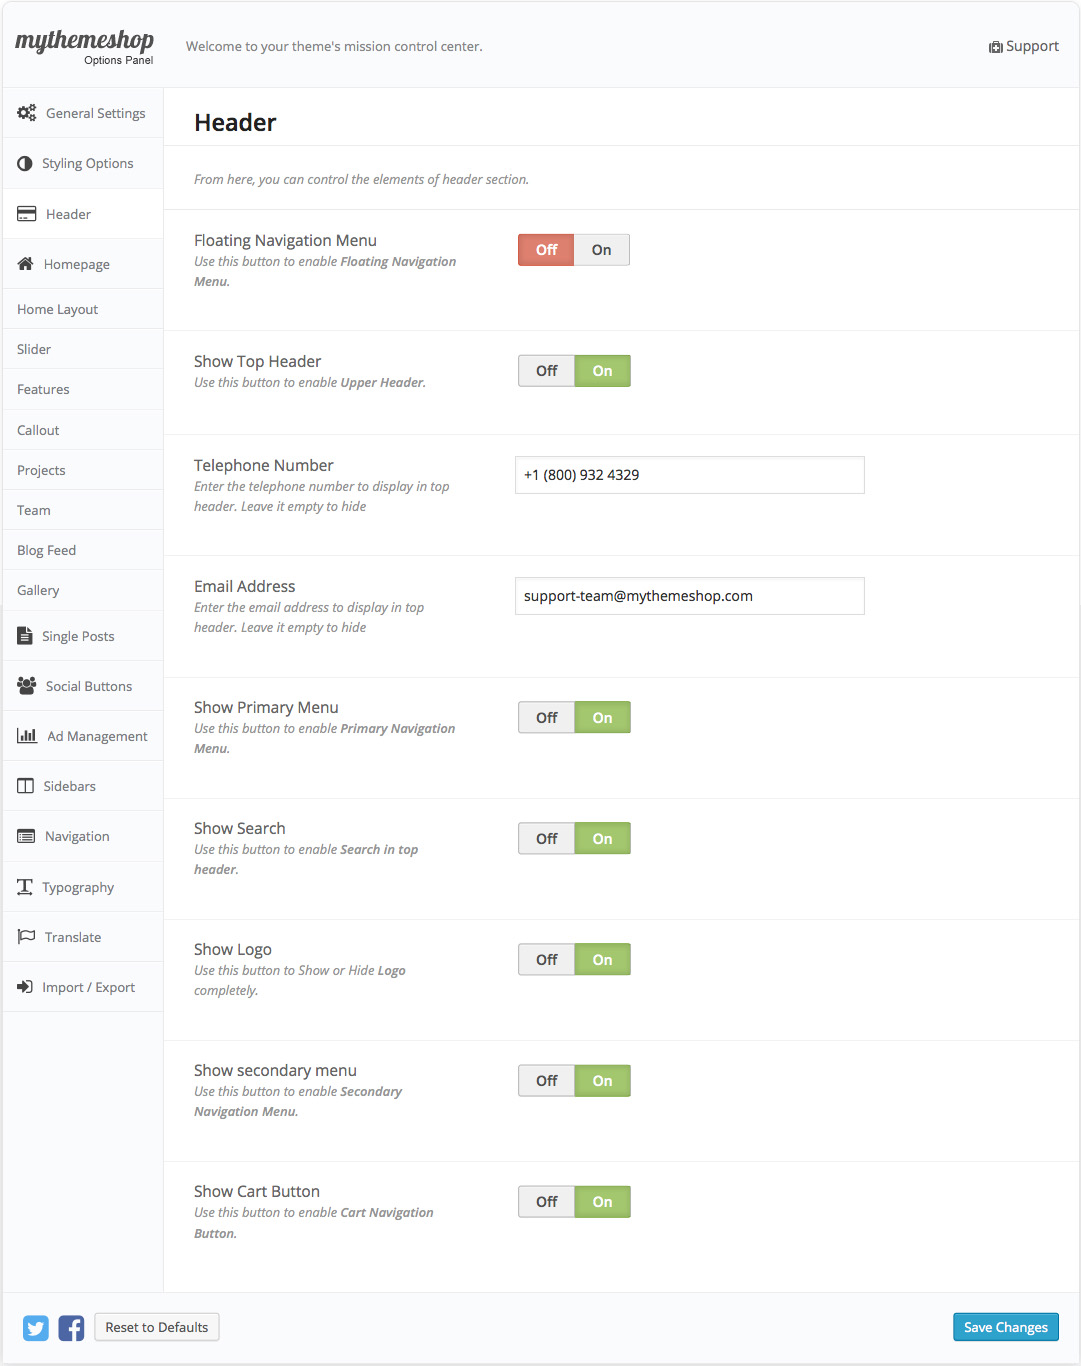Click the Header section icon
This screenshot has width=1081, height=1366.
click(x=25, y=213)
